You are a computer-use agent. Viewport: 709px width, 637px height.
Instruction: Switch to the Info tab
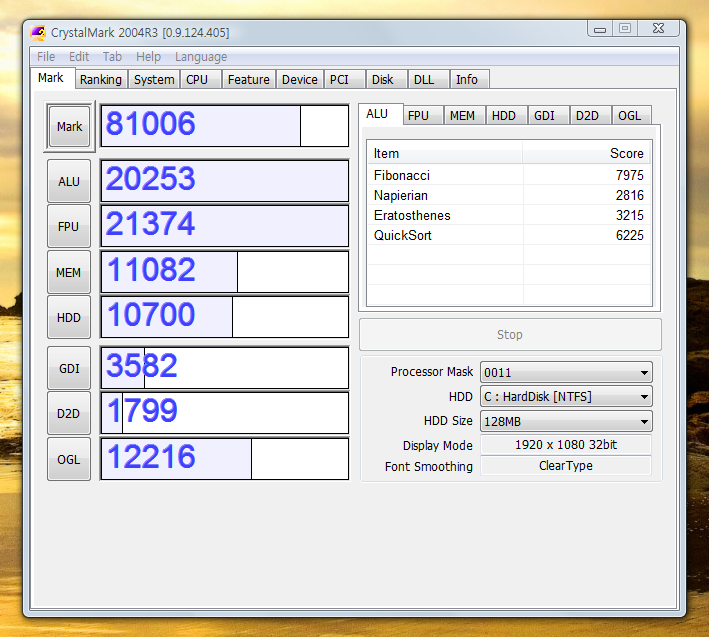(469, 80)
